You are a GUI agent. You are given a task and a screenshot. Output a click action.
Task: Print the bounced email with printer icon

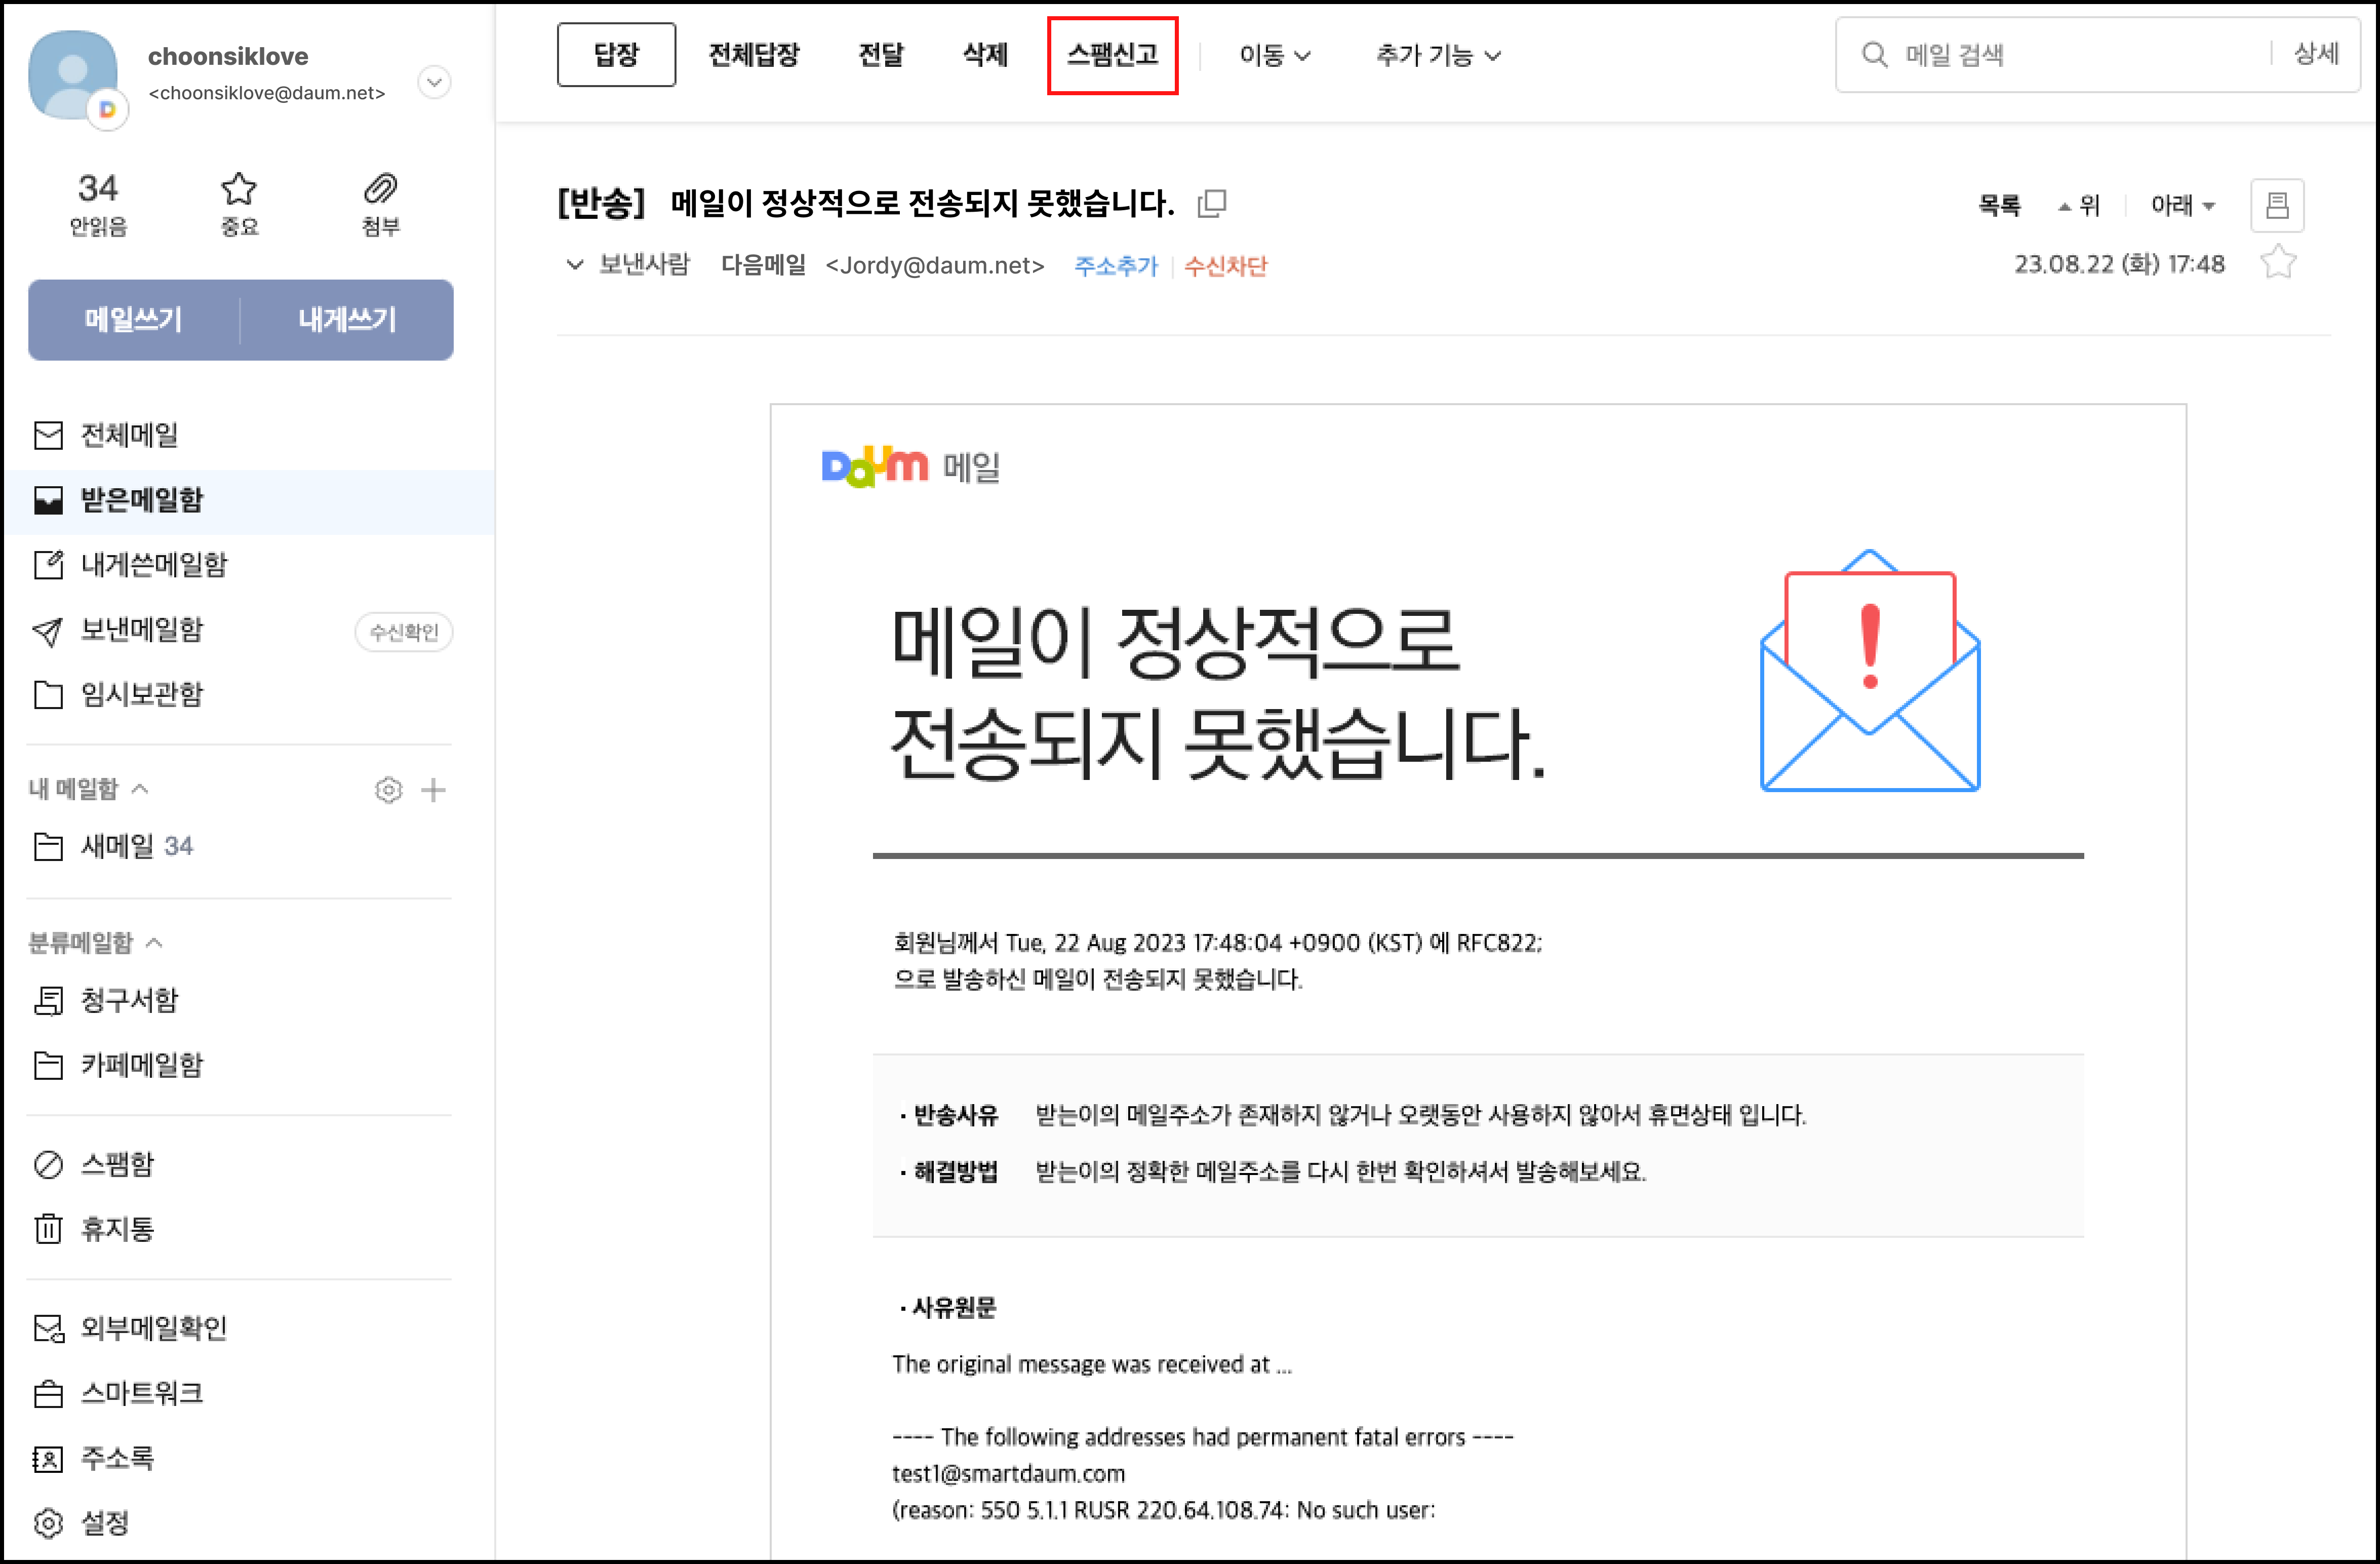click(2277, 205)
